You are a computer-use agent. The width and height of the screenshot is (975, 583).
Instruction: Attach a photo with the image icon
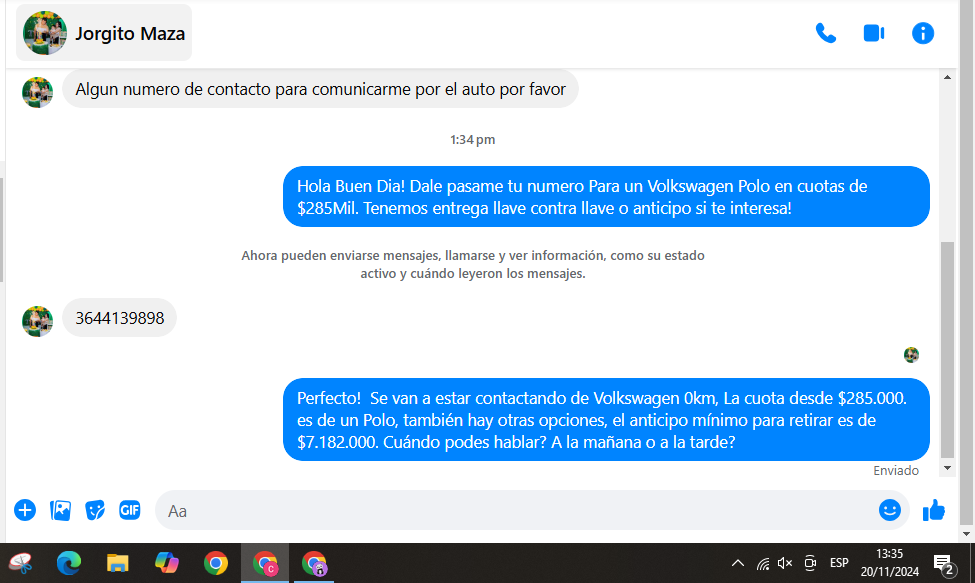[60, 510]
